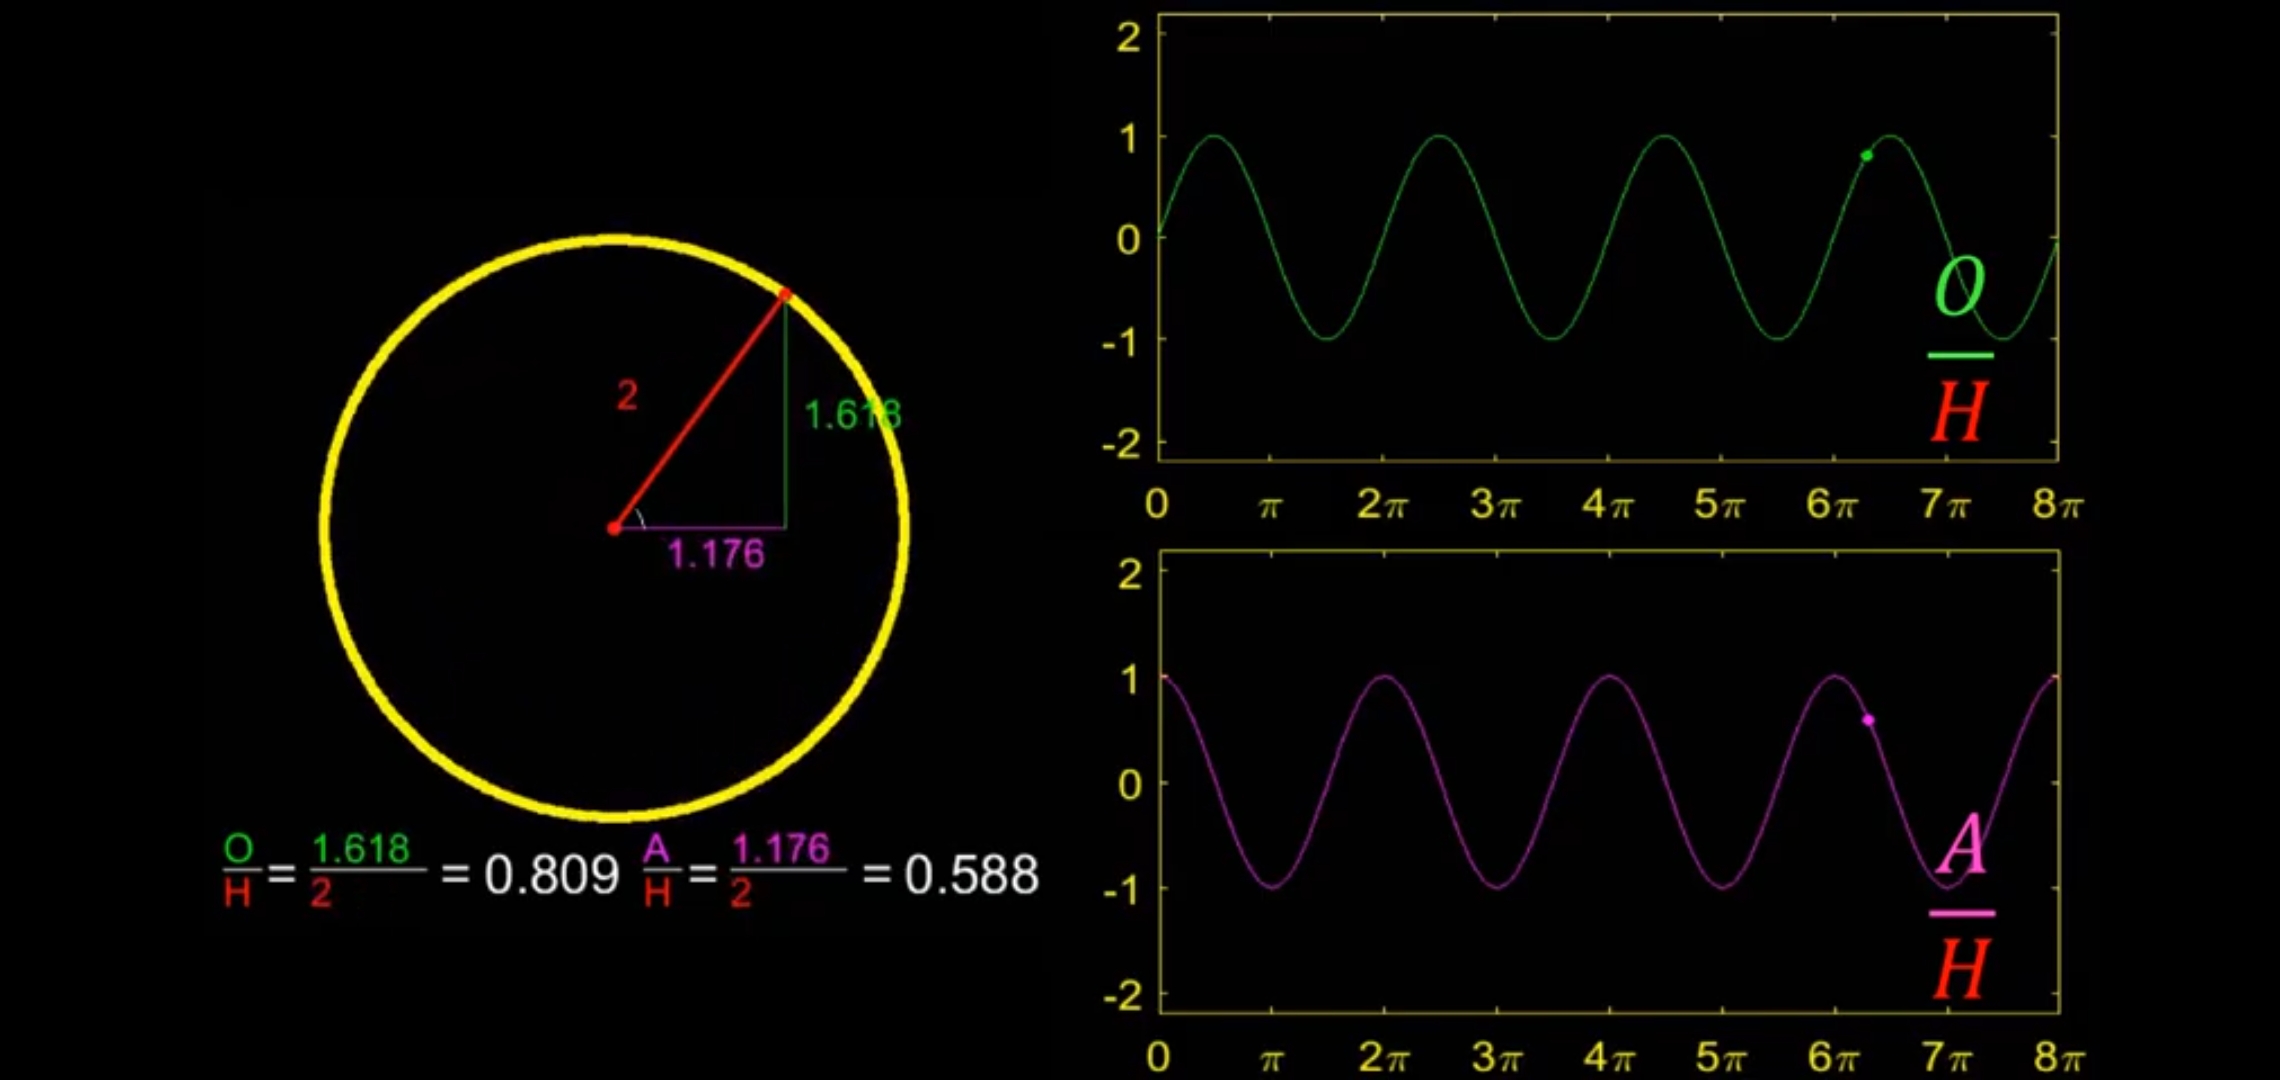The image size is (2280, 1080).
Task: Click the -2 axis label on the bottom graph
Action: (x=1122, y=996)
